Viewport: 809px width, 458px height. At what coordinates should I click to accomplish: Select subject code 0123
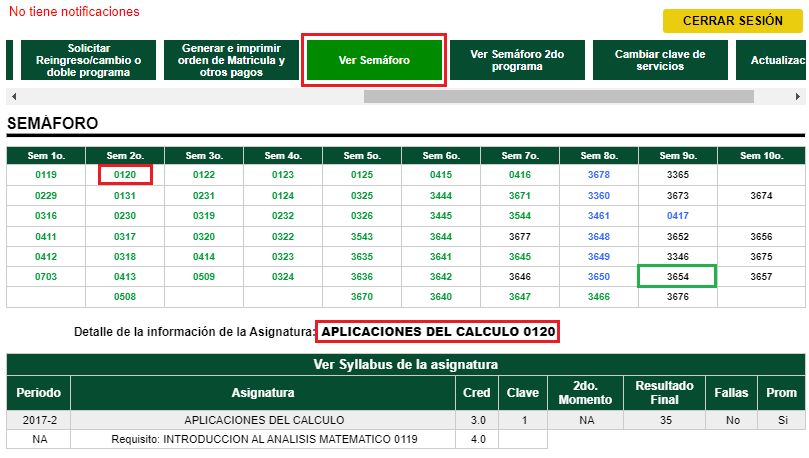(283, 175)
